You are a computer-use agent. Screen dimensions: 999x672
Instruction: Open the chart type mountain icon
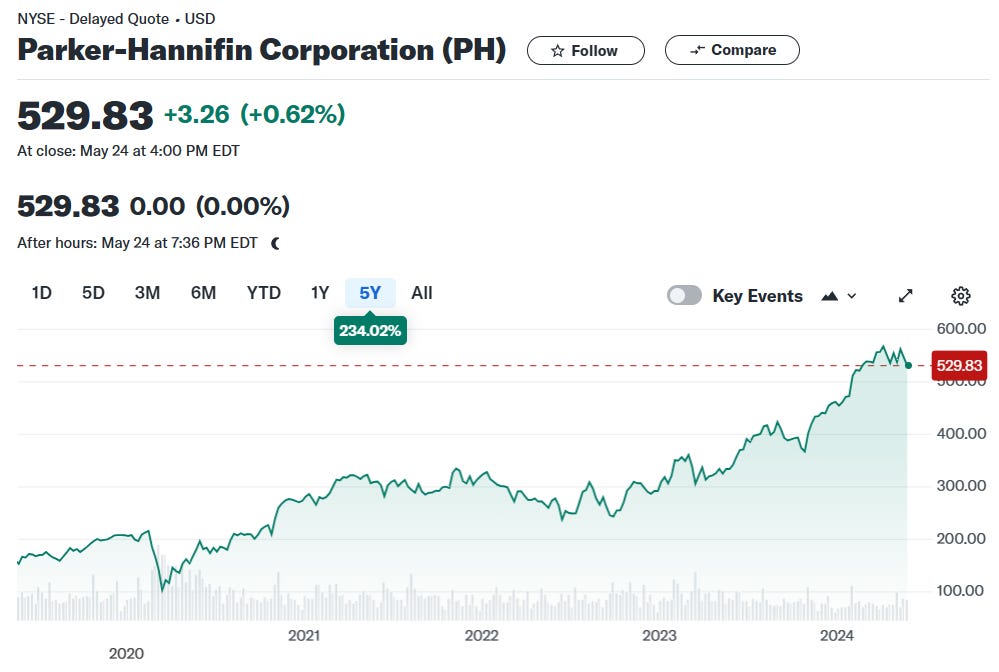coord(830,296)
